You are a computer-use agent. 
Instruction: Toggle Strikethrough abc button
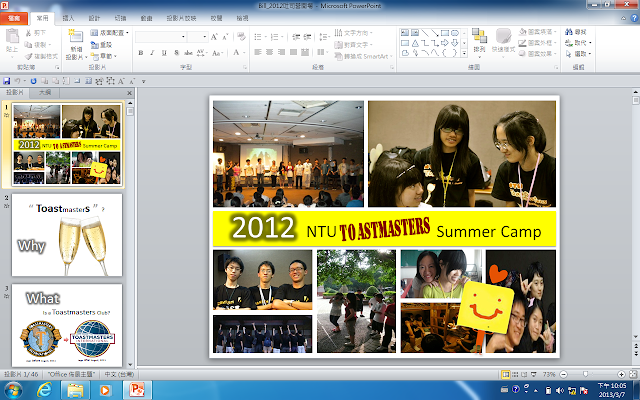tap(188, 53)
